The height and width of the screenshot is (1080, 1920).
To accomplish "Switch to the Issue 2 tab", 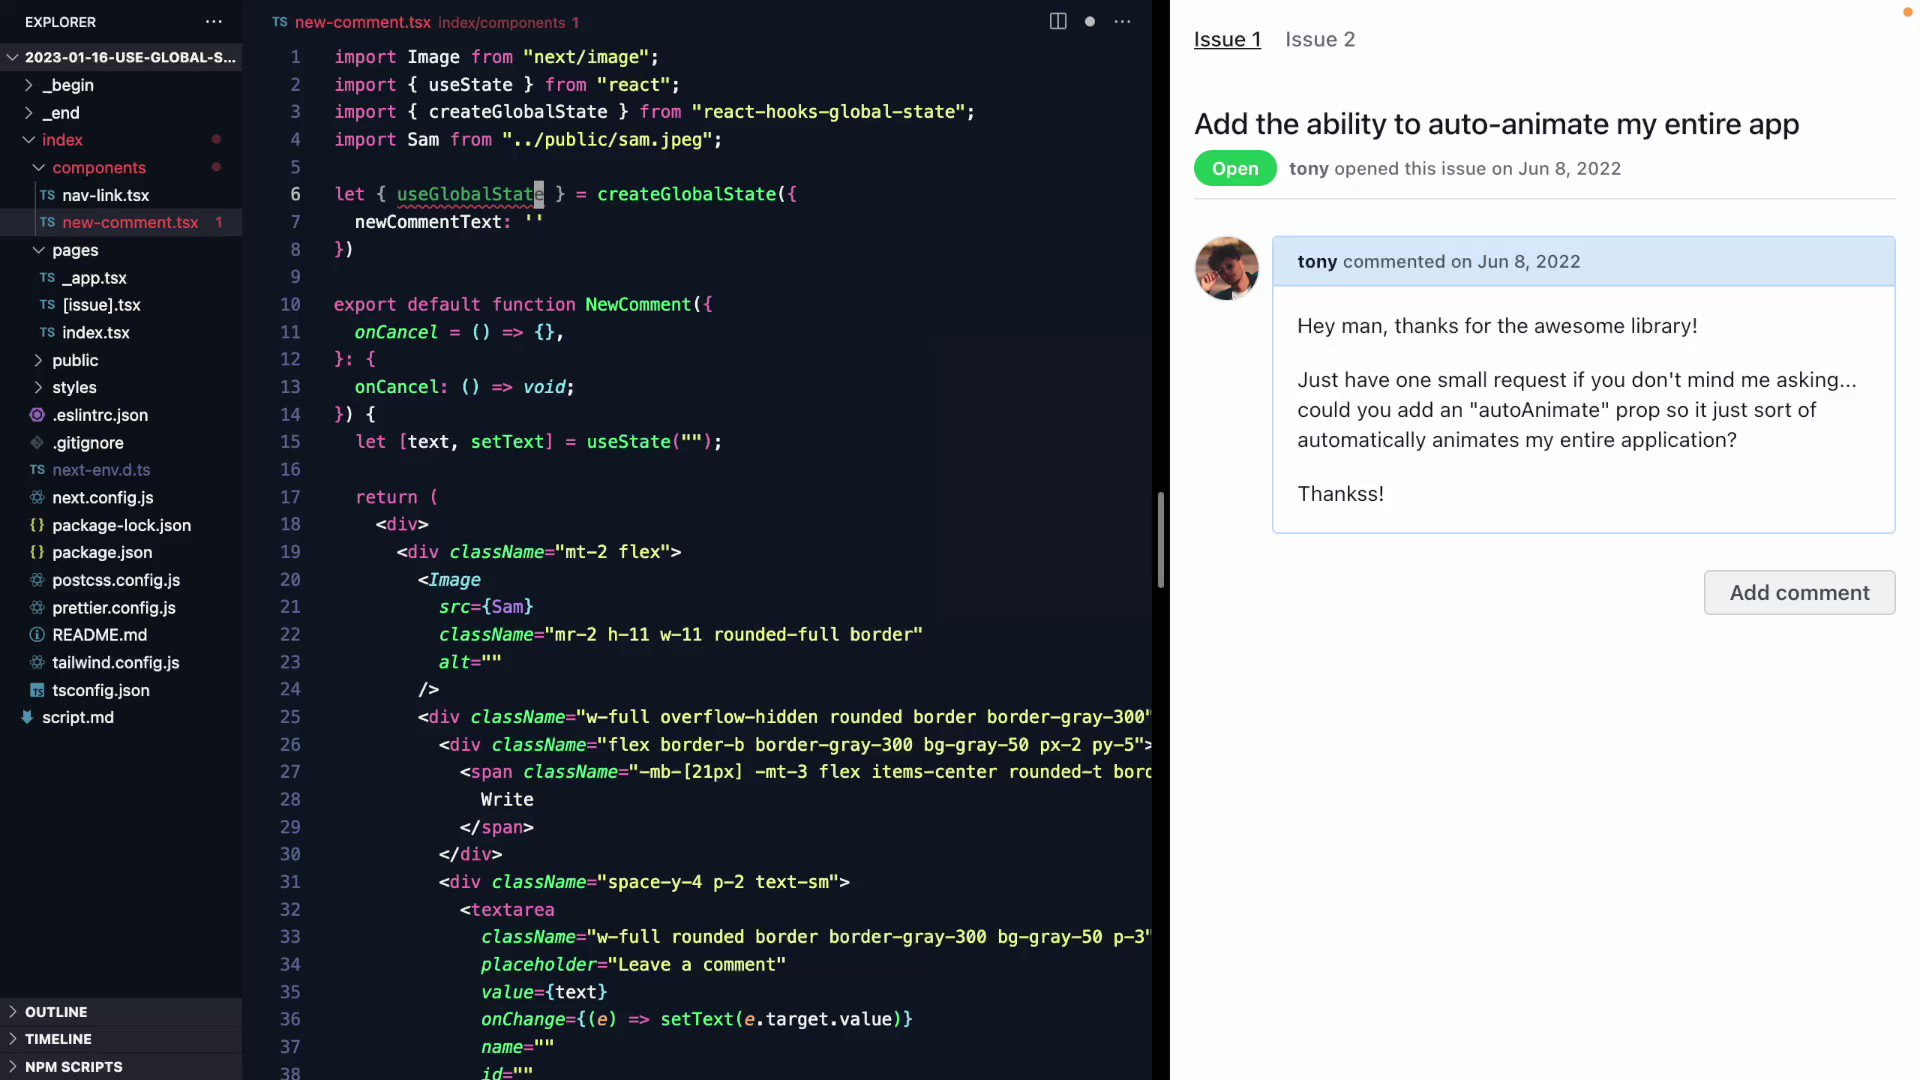I will pos(1320,39).
